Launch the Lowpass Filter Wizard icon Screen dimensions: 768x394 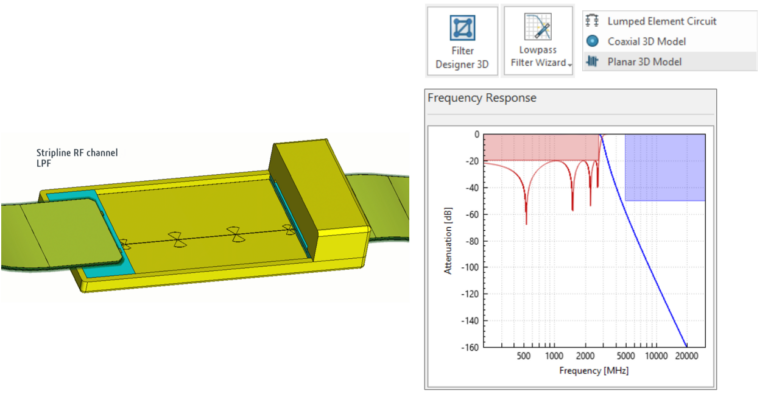click(x=538, y=27)
